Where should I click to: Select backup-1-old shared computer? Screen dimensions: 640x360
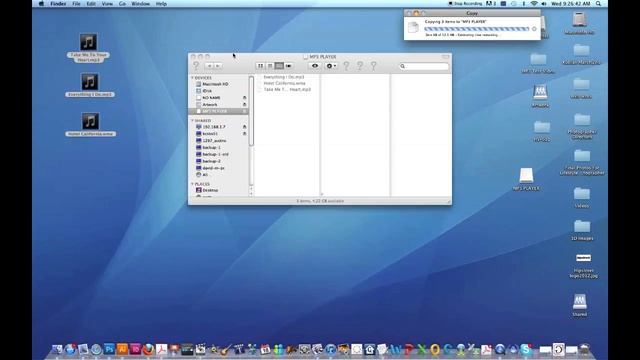pos(219,154)
